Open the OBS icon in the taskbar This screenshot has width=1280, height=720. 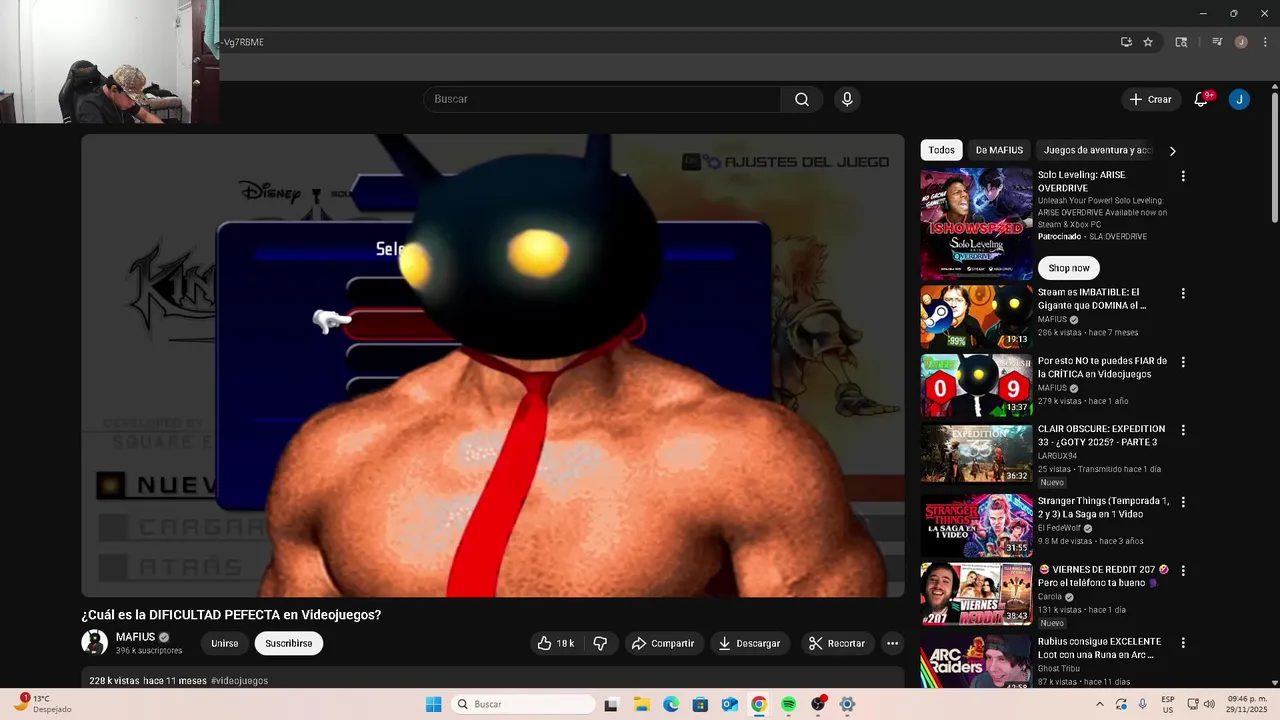point(818,704)
